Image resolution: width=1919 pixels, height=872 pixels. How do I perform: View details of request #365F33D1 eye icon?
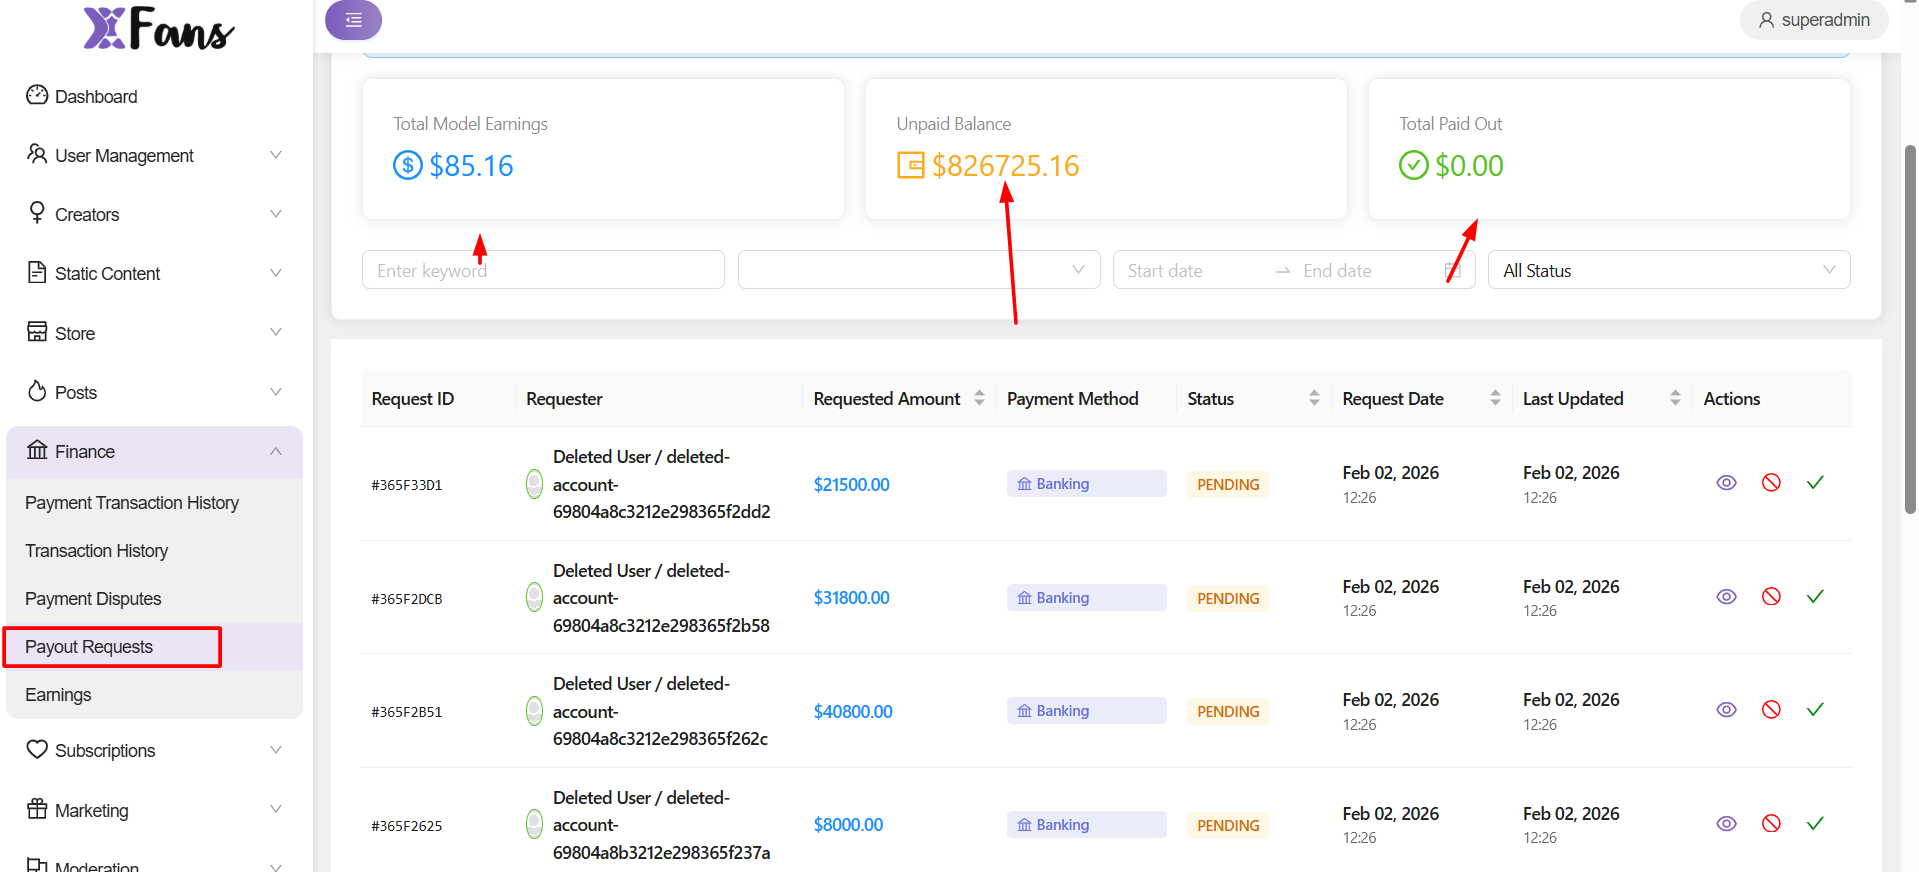click(1725, 483)
